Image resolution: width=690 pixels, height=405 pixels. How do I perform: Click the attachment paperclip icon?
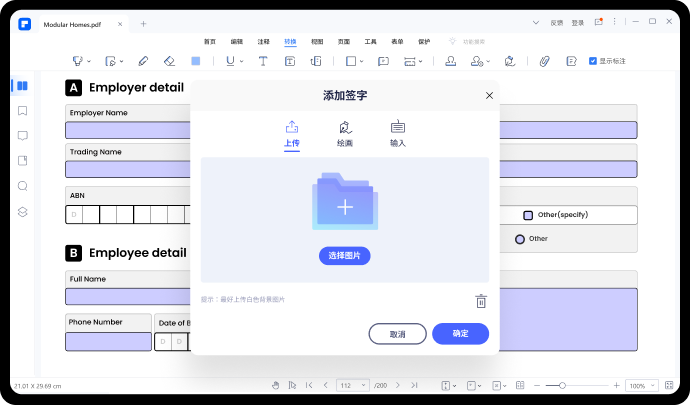pyautogui.click(x=545, y=61)
